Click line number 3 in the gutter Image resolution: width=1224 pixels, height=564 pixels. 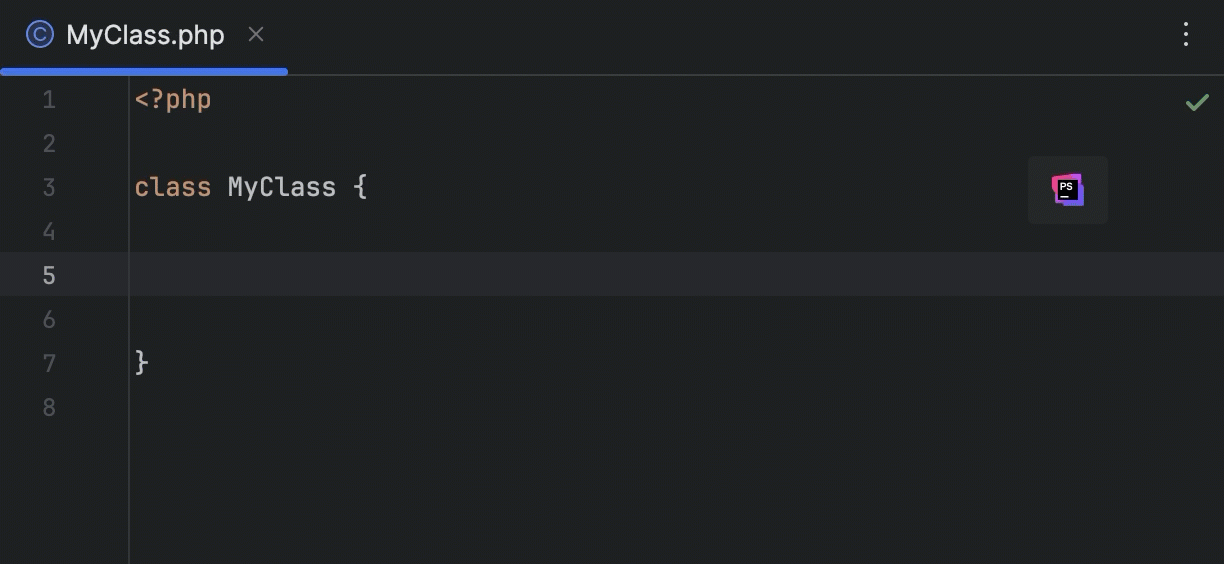tap(49, 188)
